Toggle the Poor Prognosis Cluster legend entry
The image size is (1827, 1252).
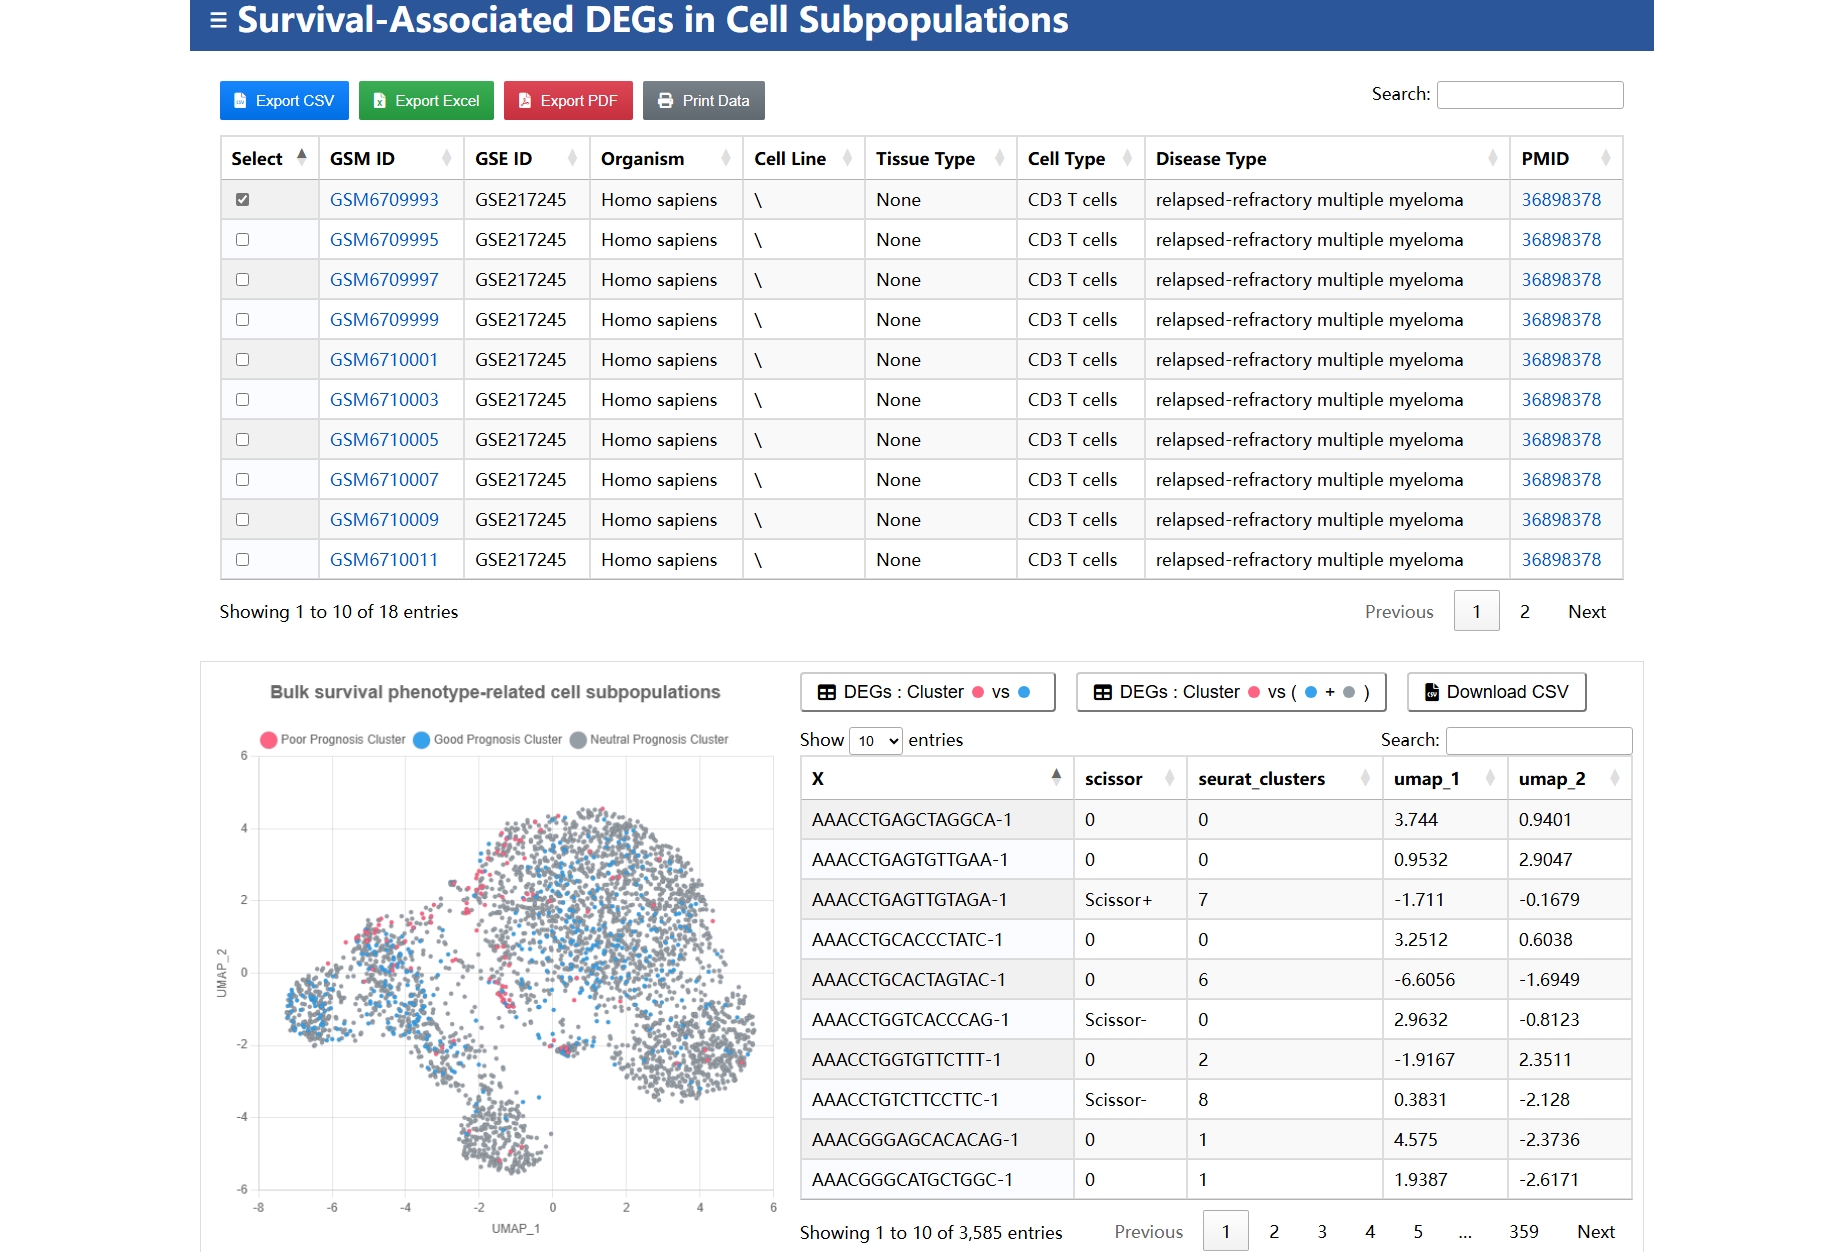point(336,739)
